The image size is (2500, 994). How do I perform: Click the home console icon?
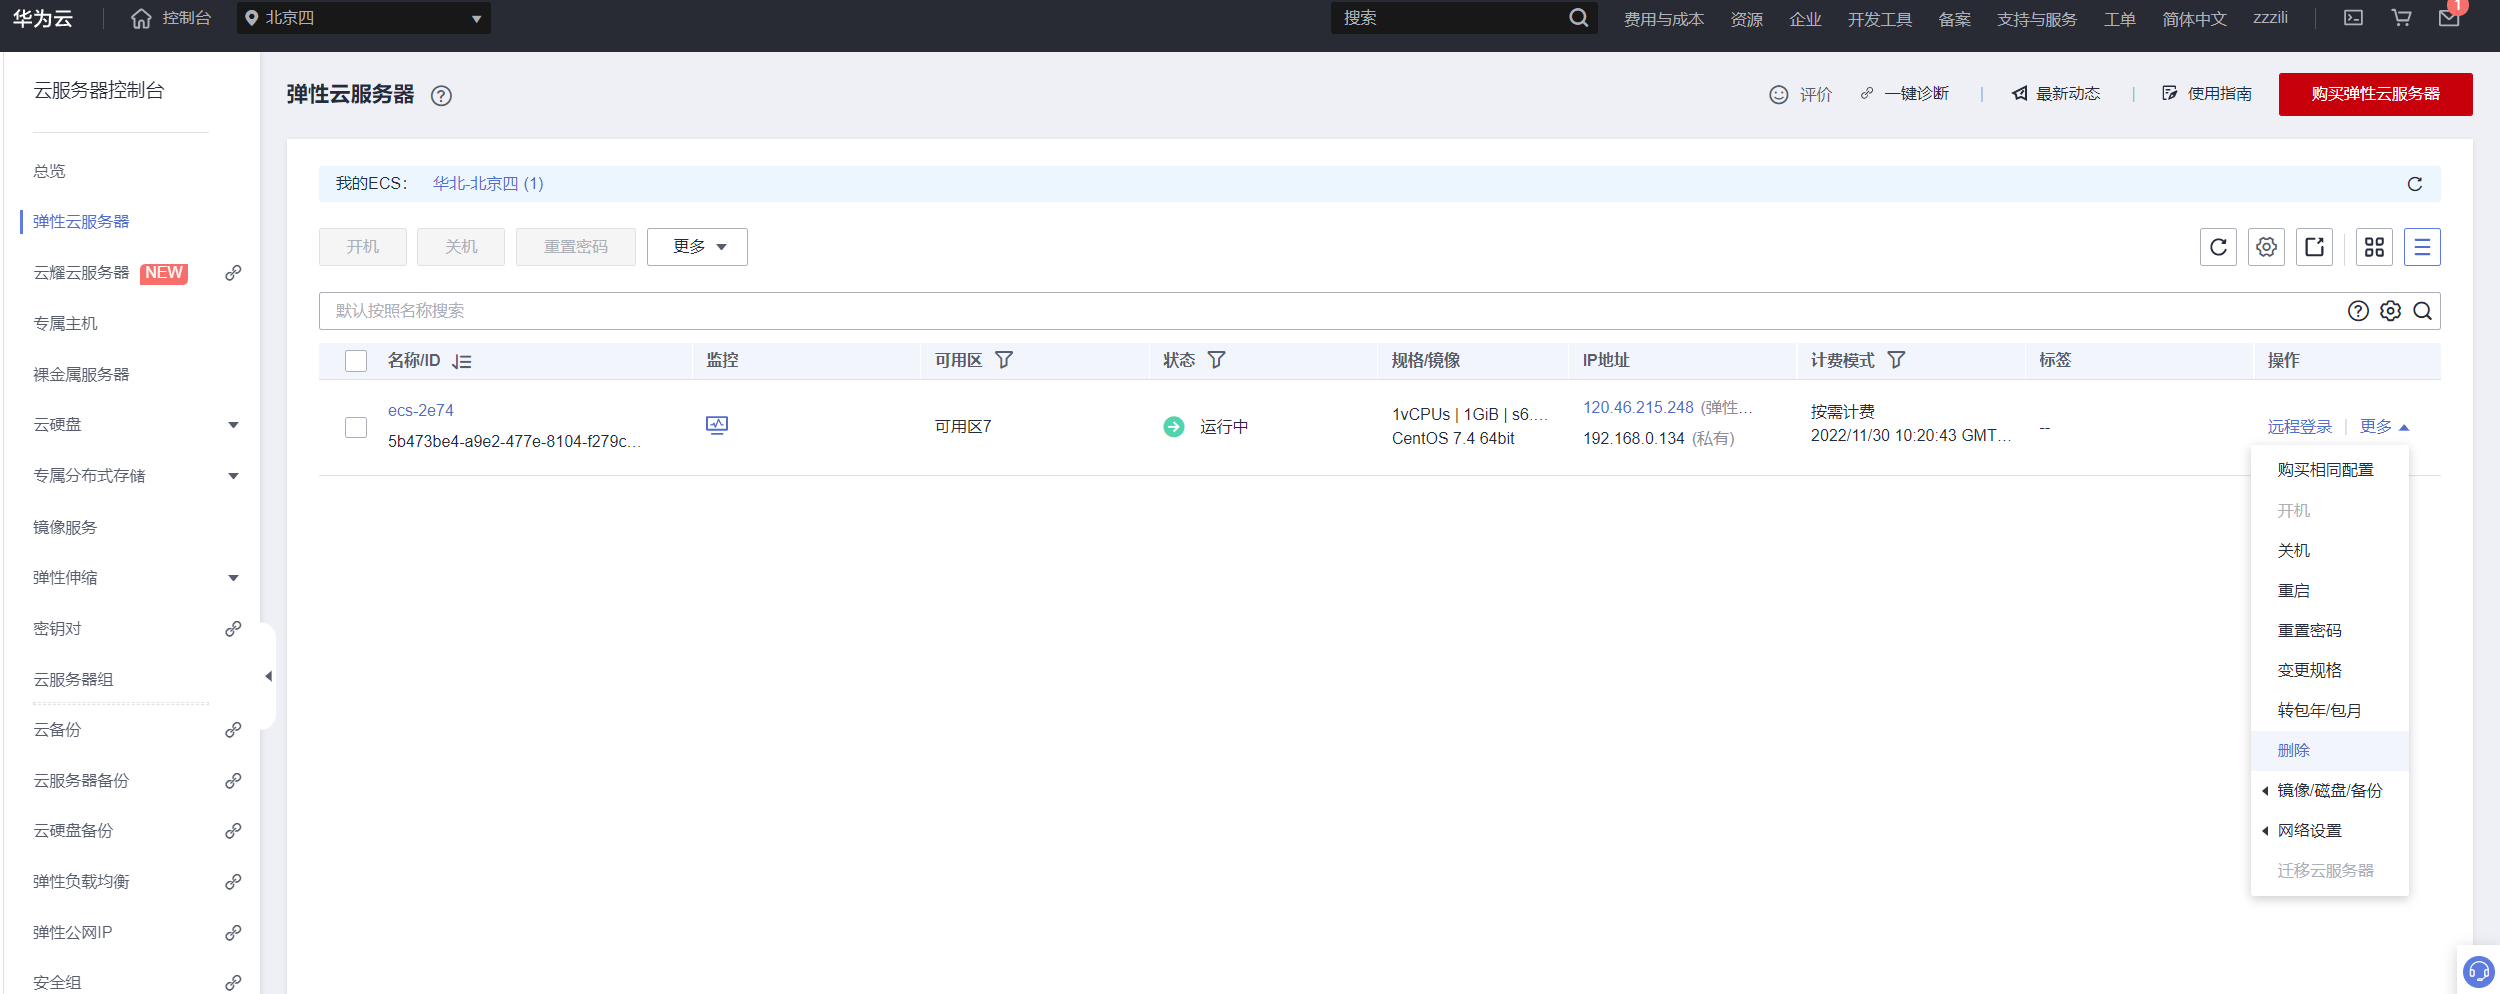click(x=141, y=19)
